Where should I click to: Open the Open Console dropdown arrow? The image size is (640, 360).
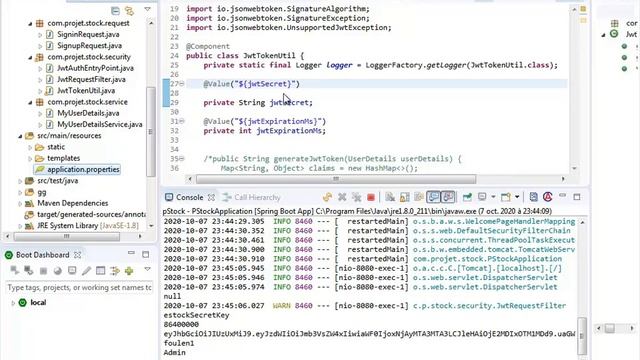pyautogui.click(x=517, y=198)
